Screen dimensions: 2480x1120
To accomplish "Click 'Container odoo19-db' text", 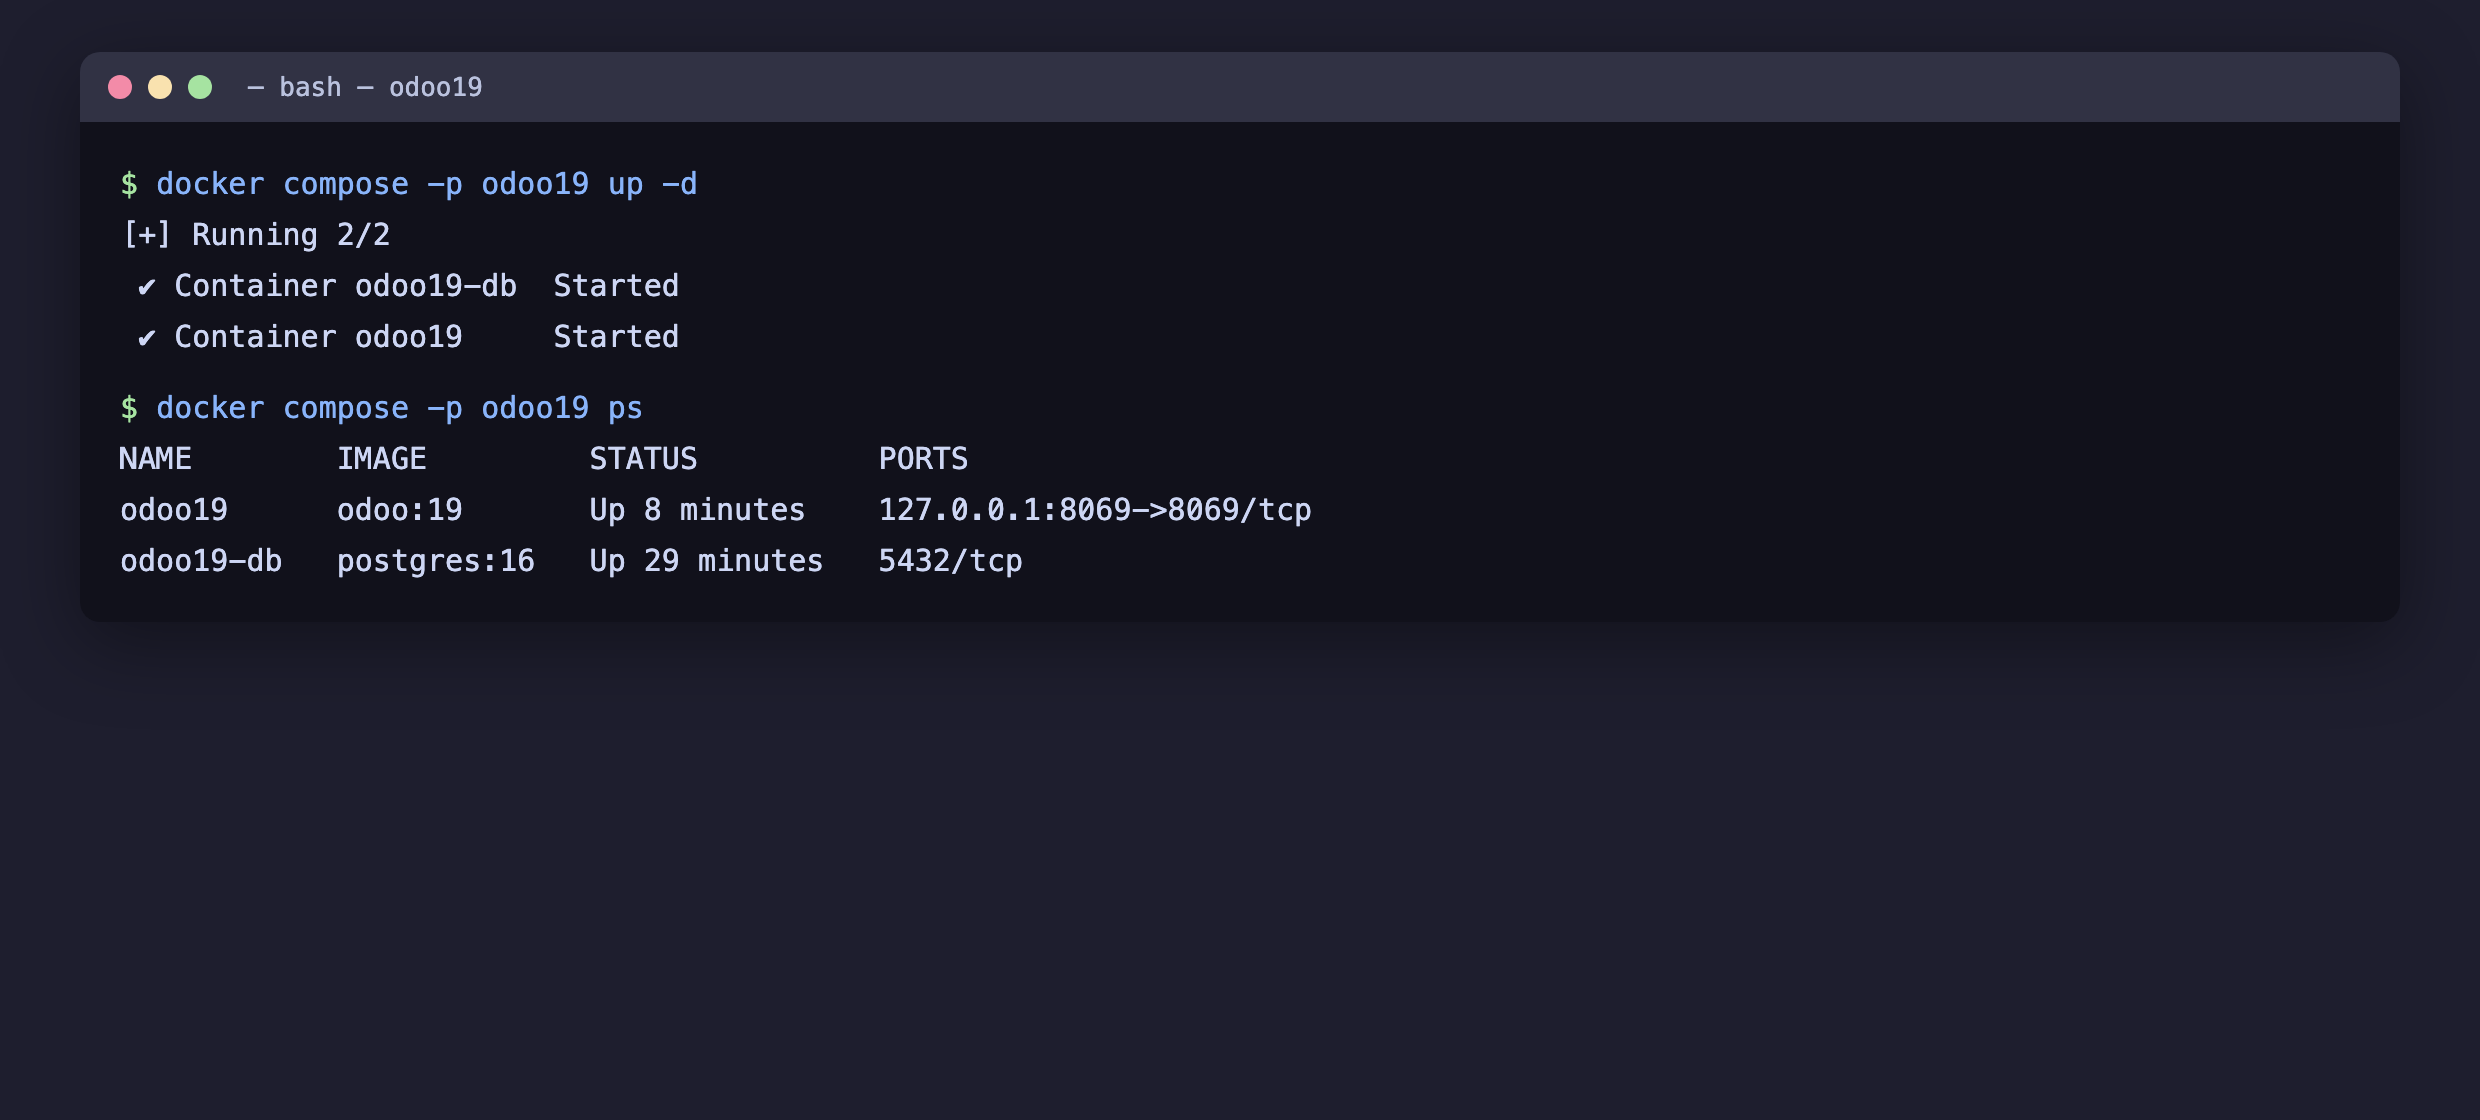I will pos(346,286).
